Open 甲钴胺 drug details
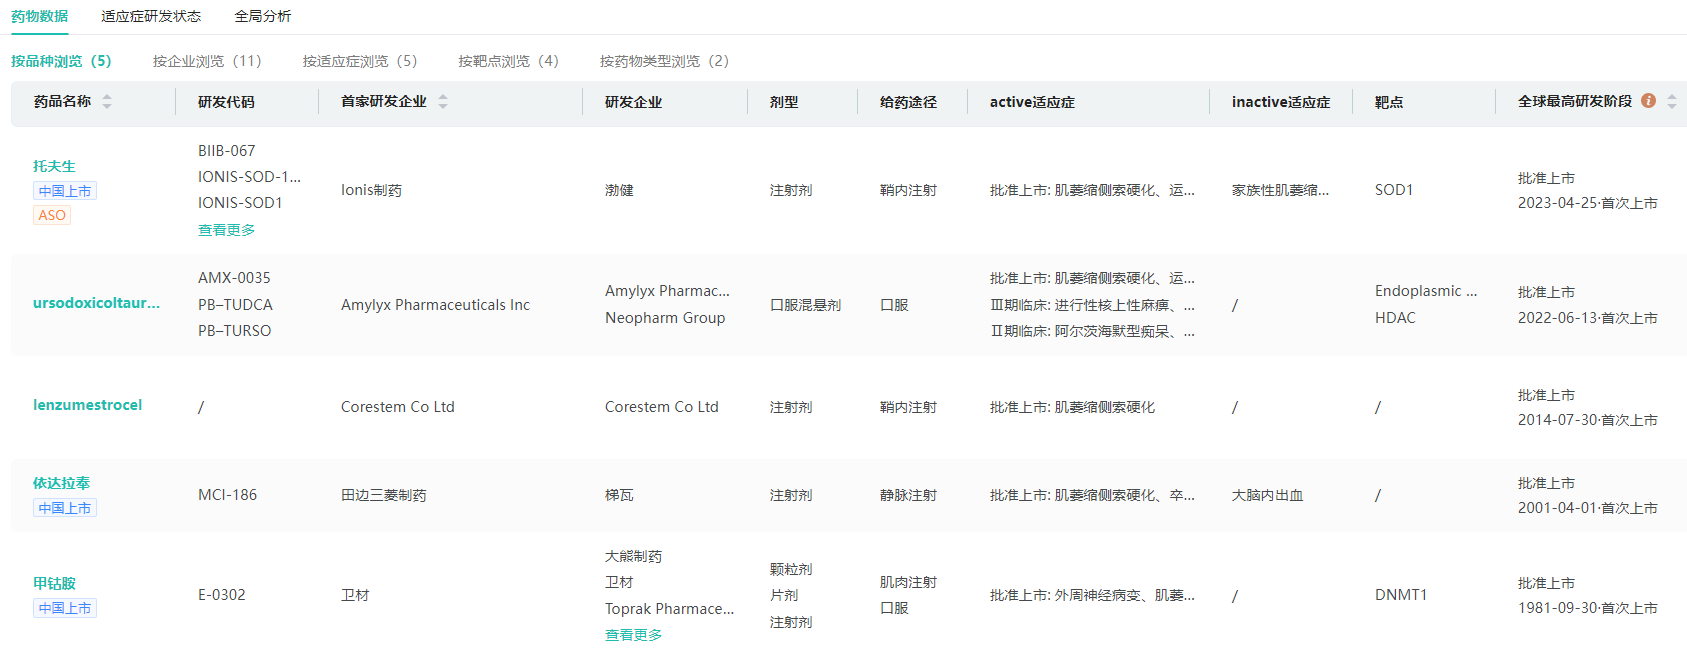Screen dimensions: 1687x648 [x=54, y=583]
